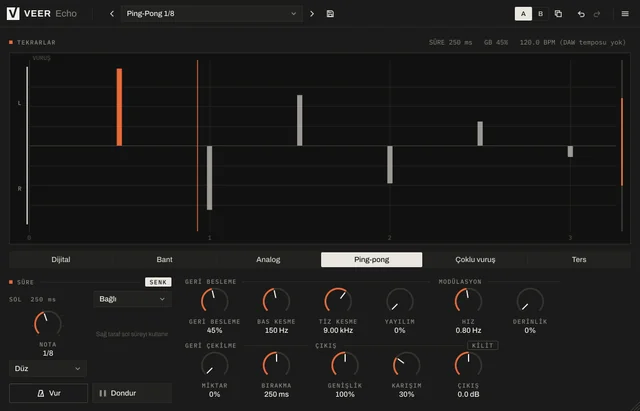Click the Vur tap tempo button
Viewport: 640px width, 411px height.
pos(49,393)
